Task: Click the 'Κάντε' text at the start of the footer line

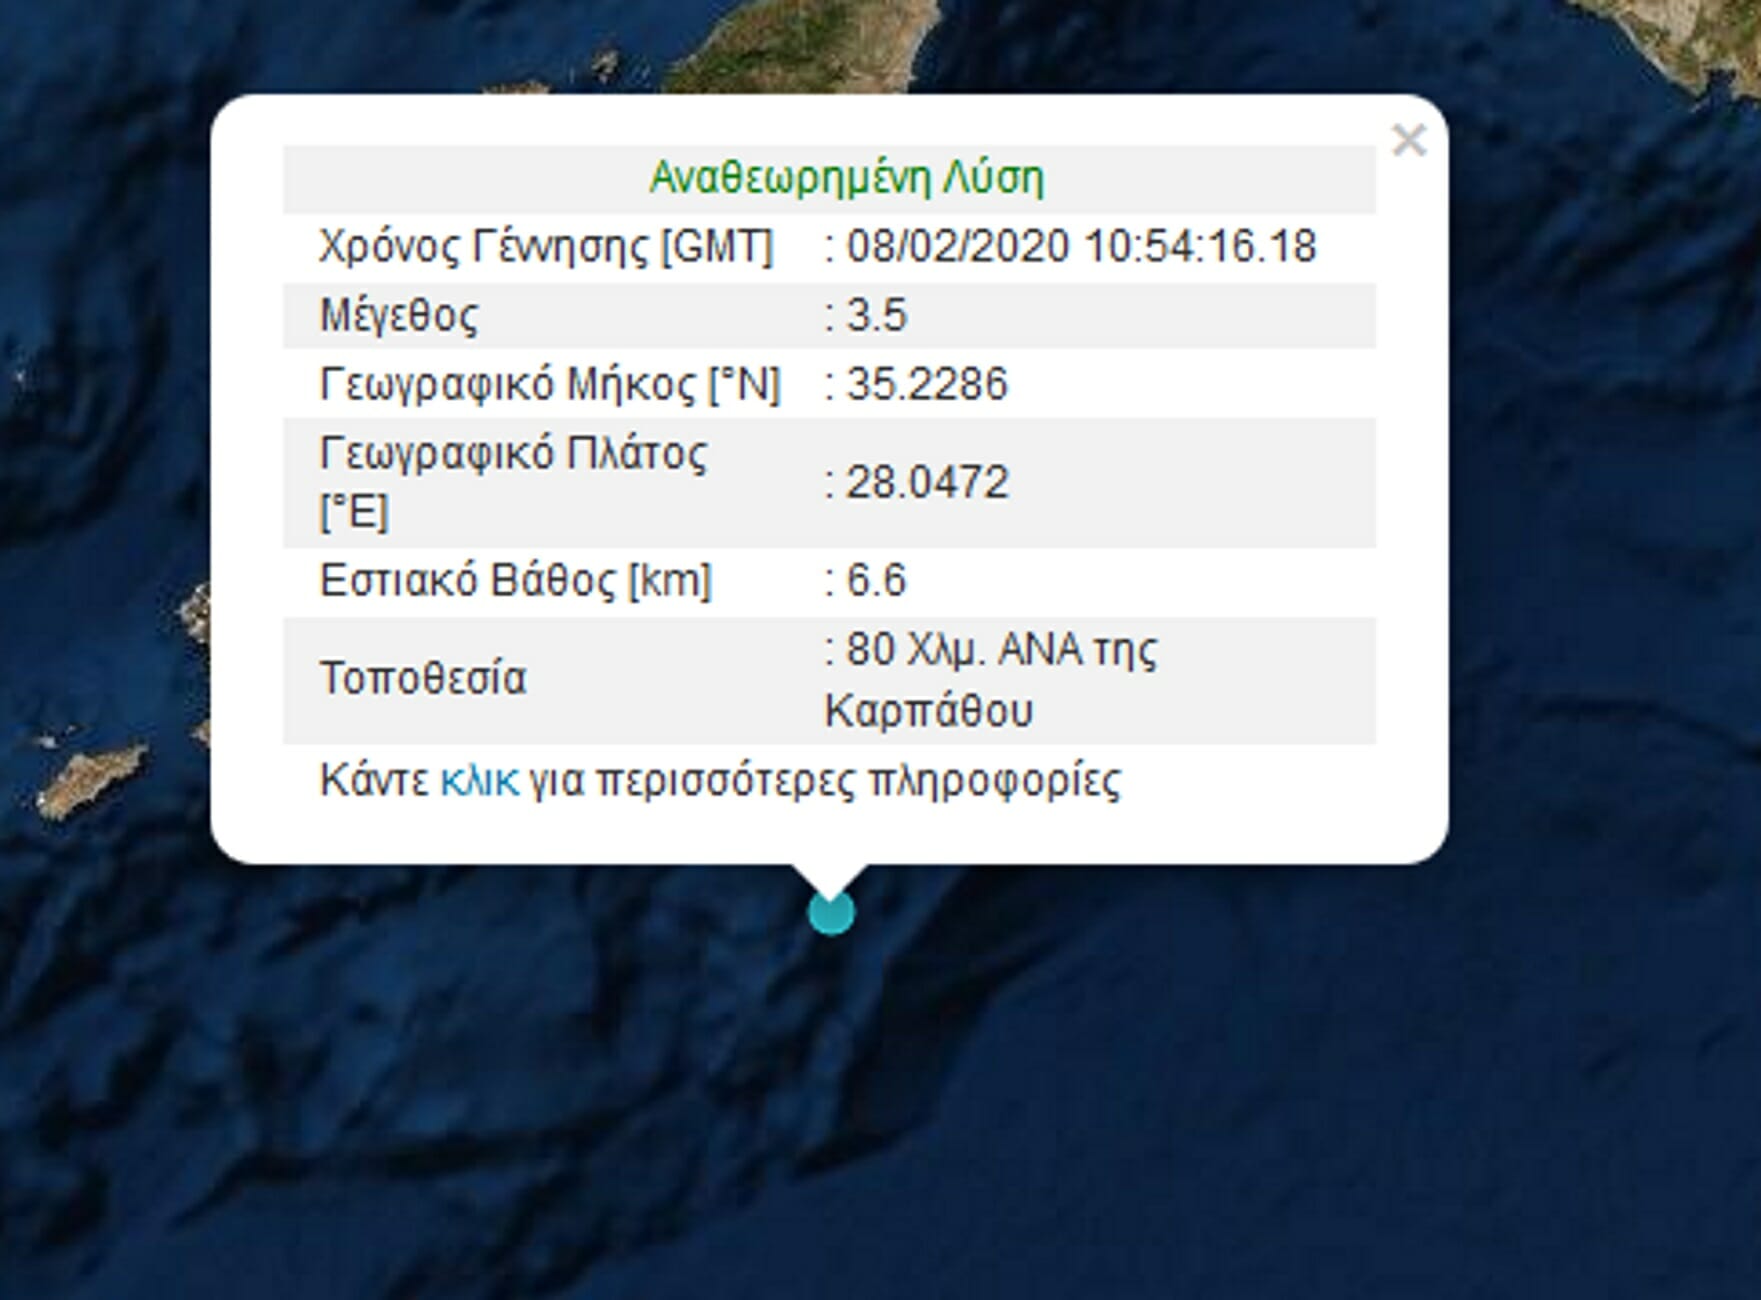Action: coord(374,780)
